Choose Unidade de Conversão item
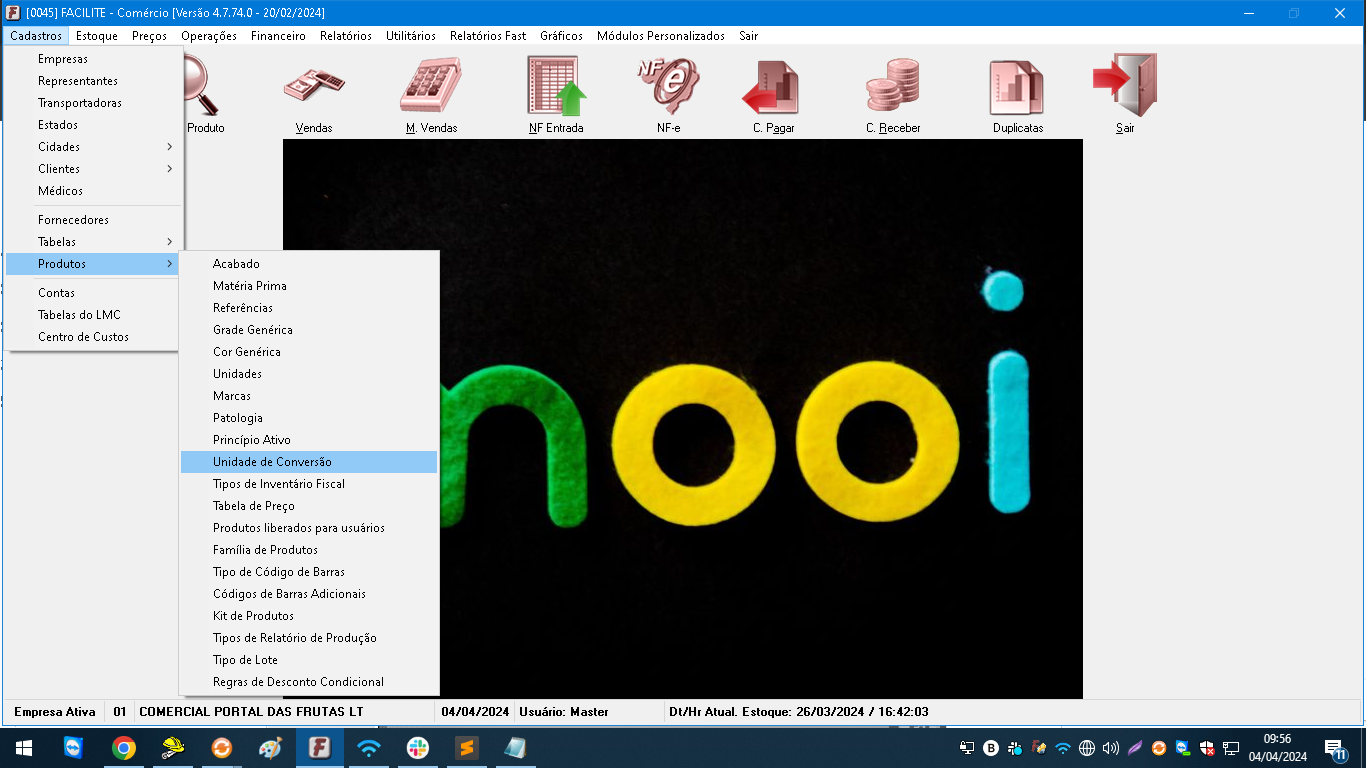 (309, 462)
